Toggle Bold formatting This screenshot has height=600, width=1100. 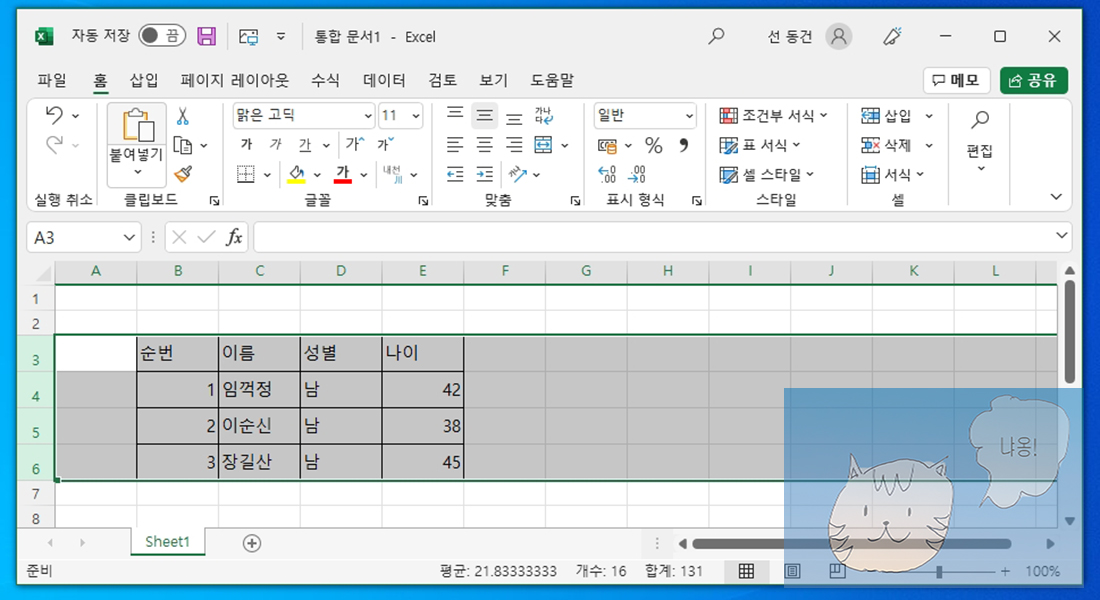pyautogui.click(x=246, y=144)
